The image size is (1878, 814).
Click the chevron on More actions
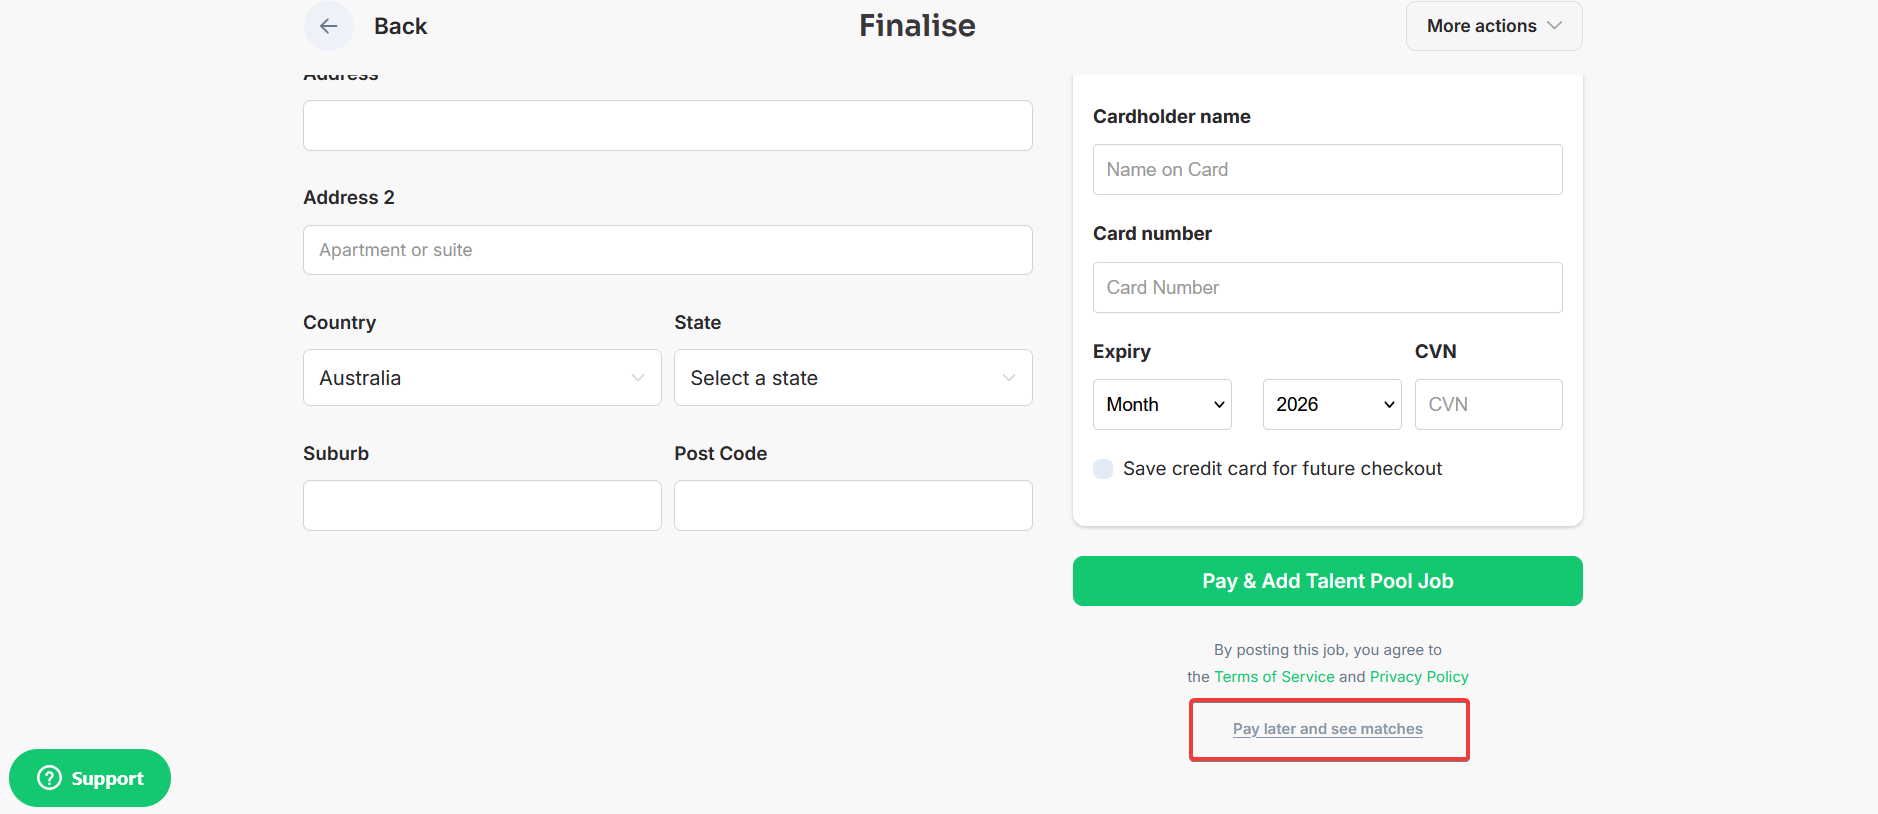point(1554,26)
